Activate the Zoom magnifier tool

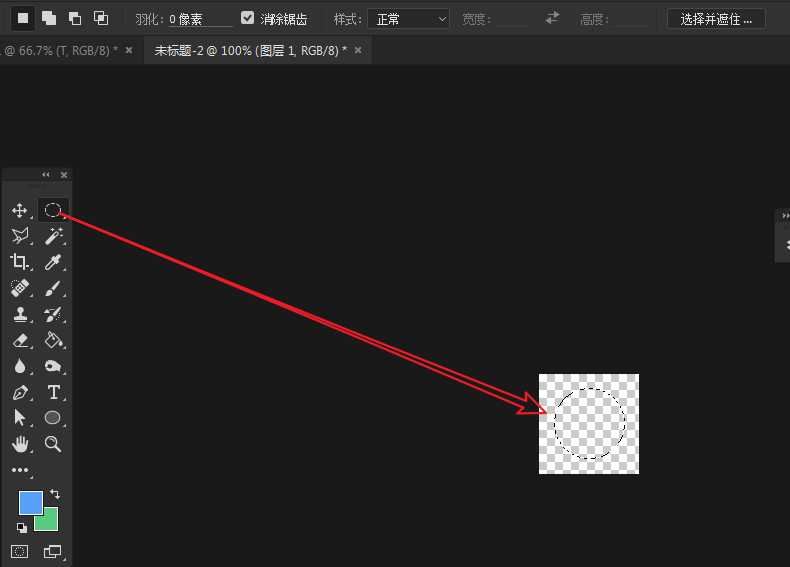[54, 444]
